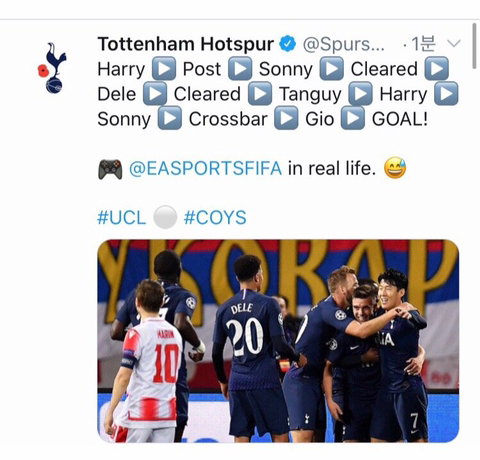
Task: Click the play emoji before GOAL!
Action: (353, 118)
